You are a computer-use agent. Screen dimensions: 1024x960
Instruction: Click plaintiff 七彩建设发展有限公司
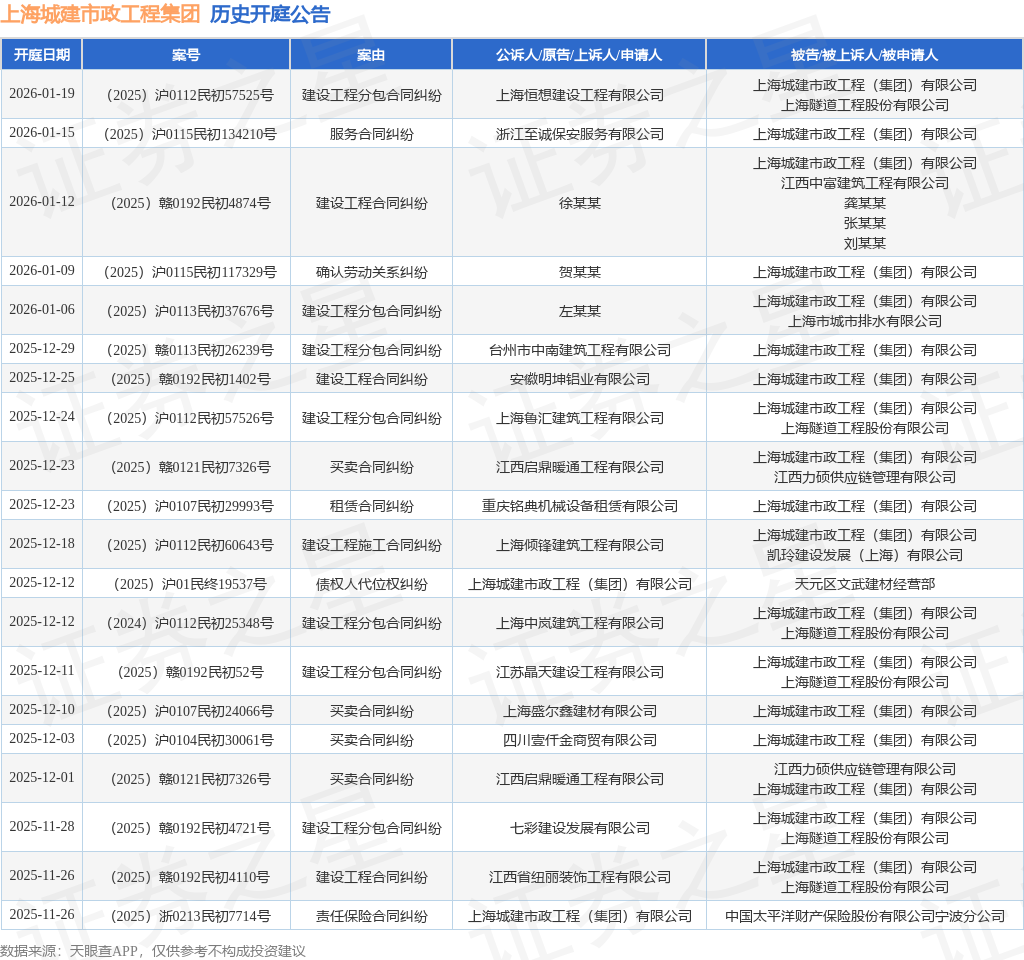click(x=579, y=829)
